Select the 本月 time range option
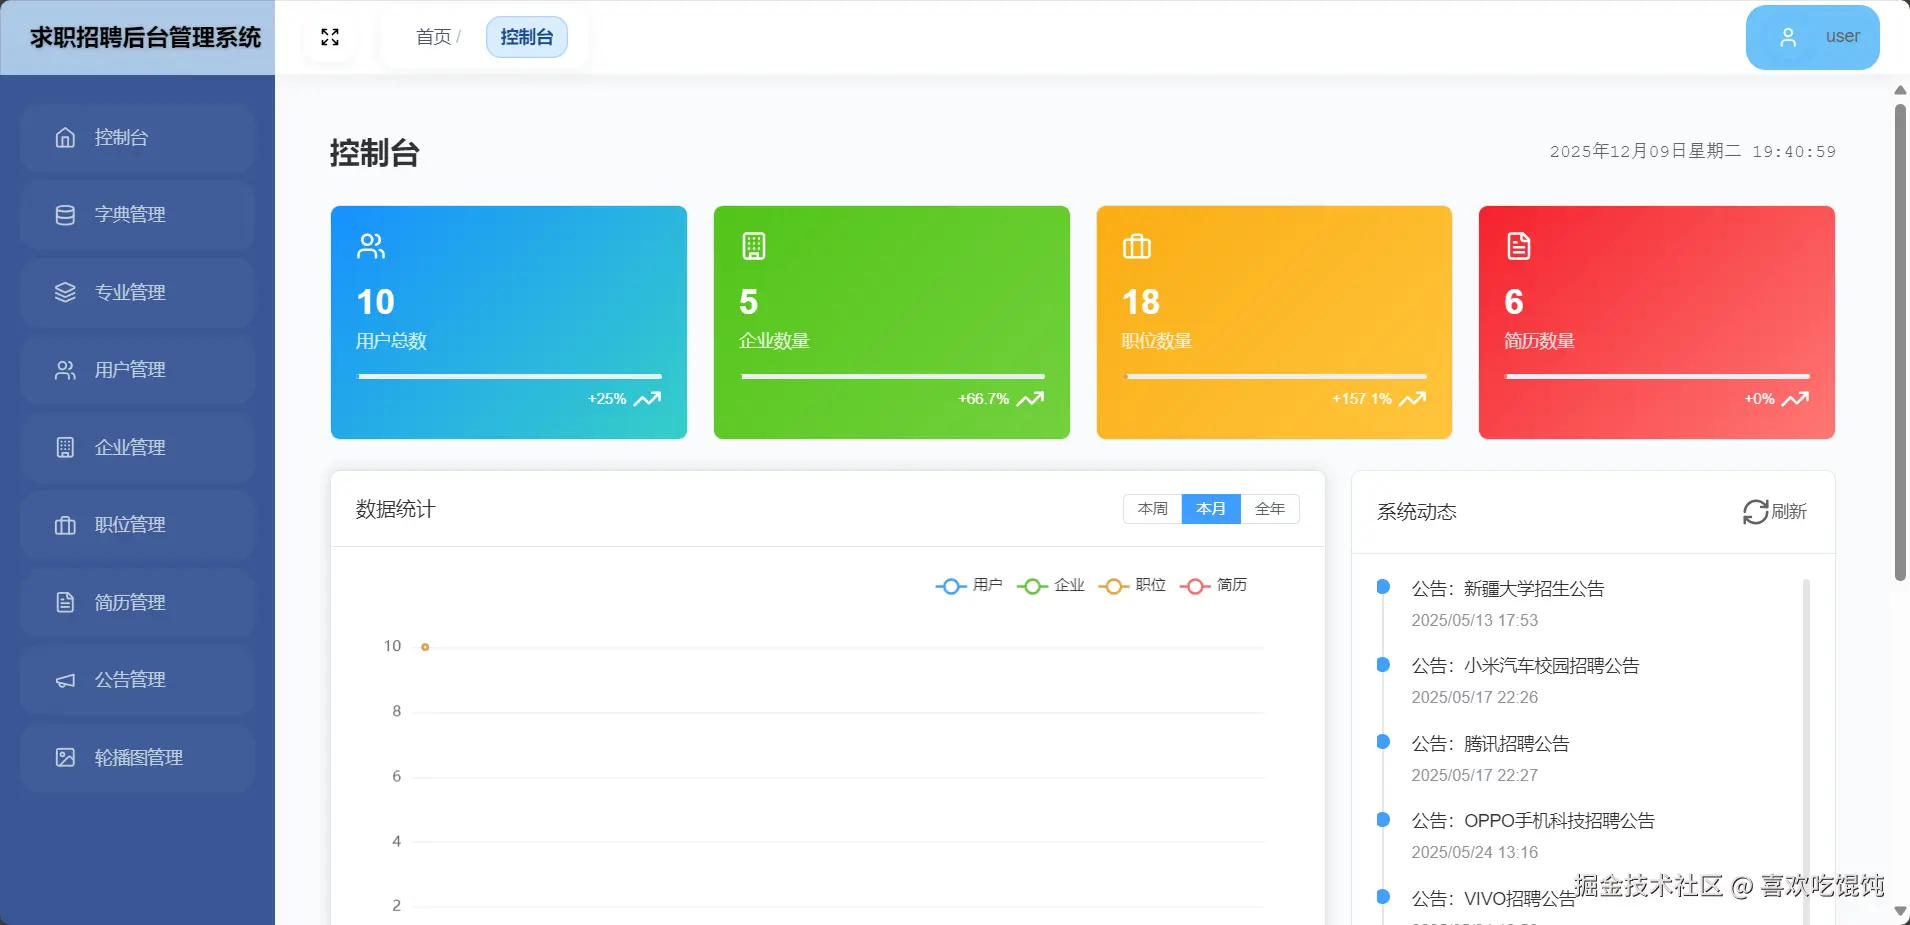This screenshot has height=925, width=1910. (x=1211, y=509)
